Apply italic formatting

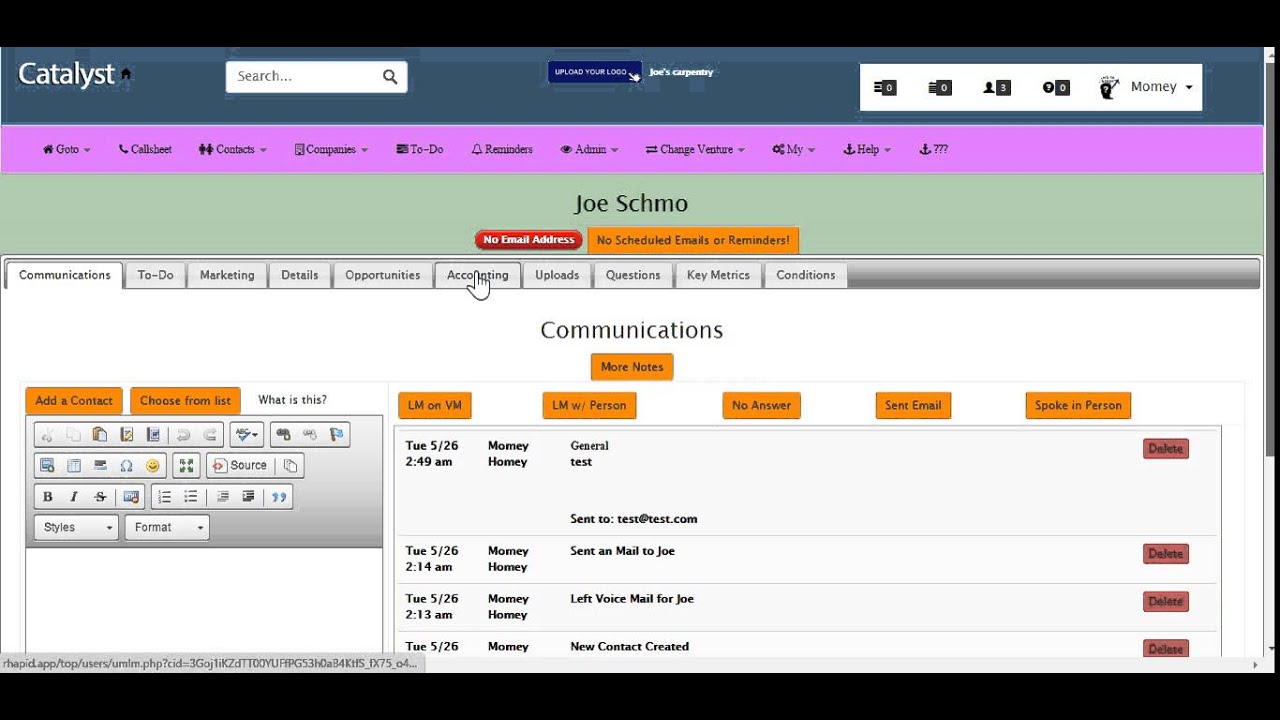(x=73, y=497)
